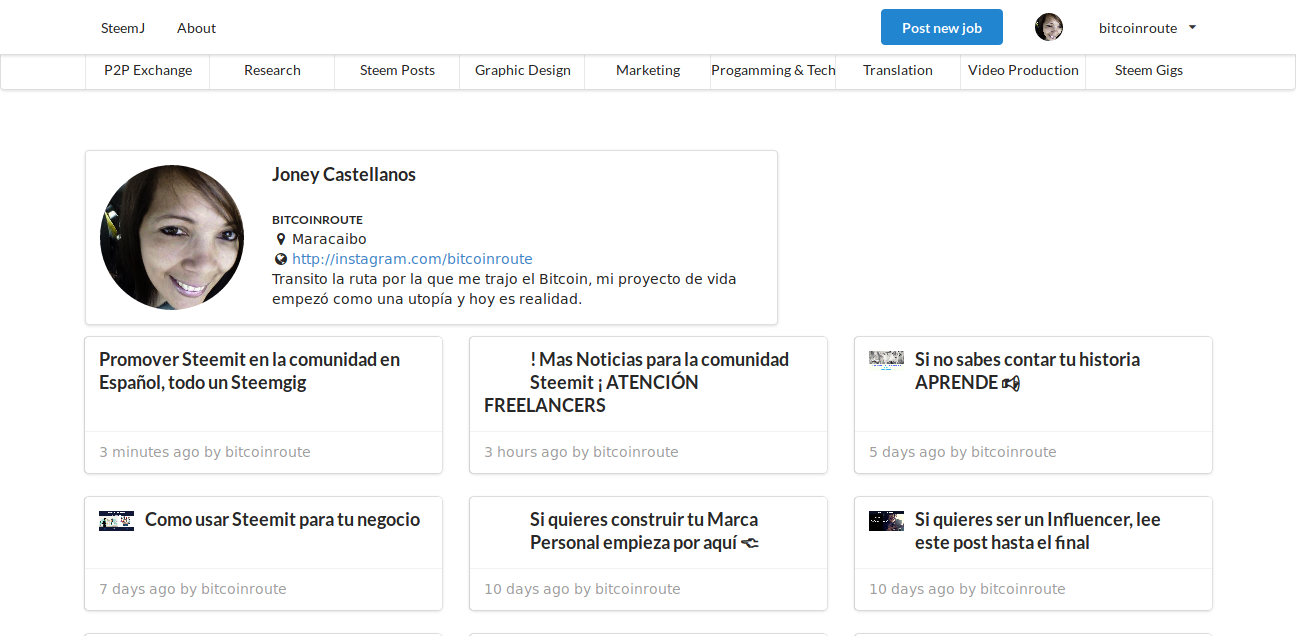Viewport: 1296px width, 636px height.
Task: Click the thumbnail on 'Si no sabes contar tu historia'
Action: (886, 360)
